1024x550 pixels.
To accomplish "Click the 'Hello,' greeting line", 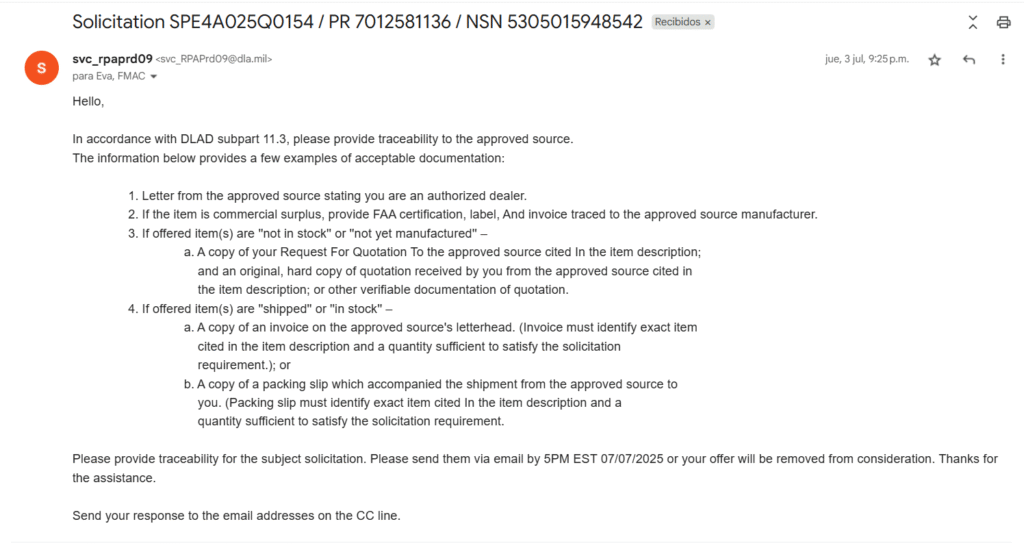I will tap(88, 101).
